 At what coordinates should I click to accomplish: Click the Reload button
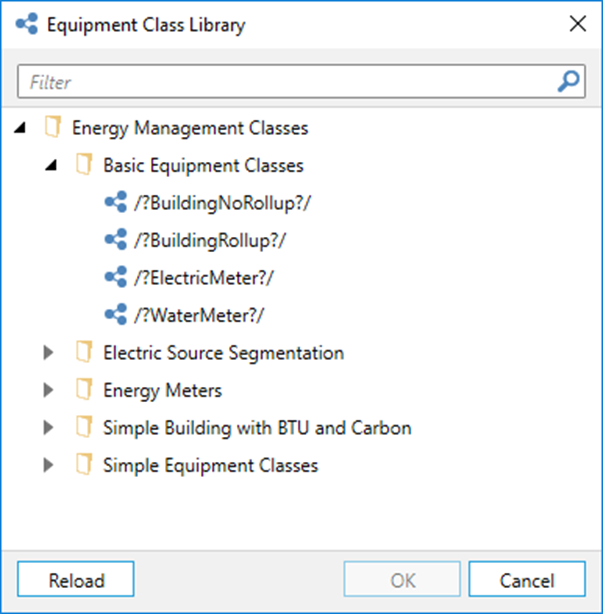coord(76,579)
